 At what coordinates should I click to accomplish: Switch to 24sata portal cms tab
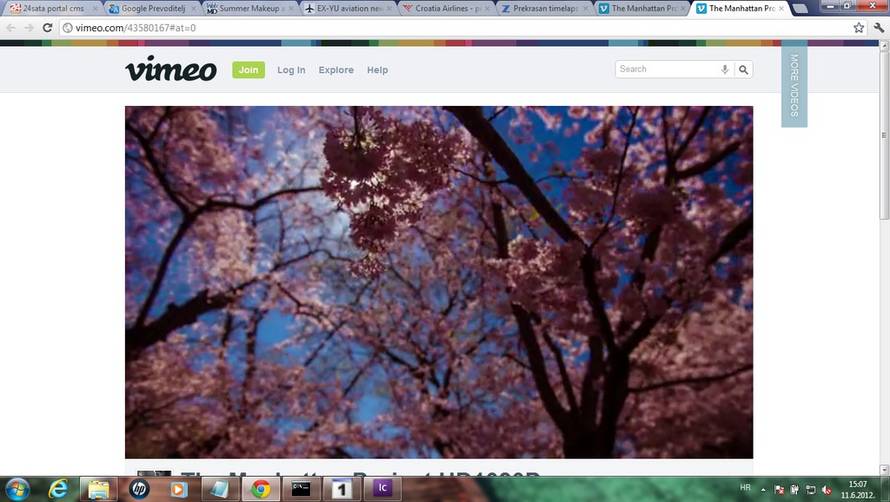[51, 9]
